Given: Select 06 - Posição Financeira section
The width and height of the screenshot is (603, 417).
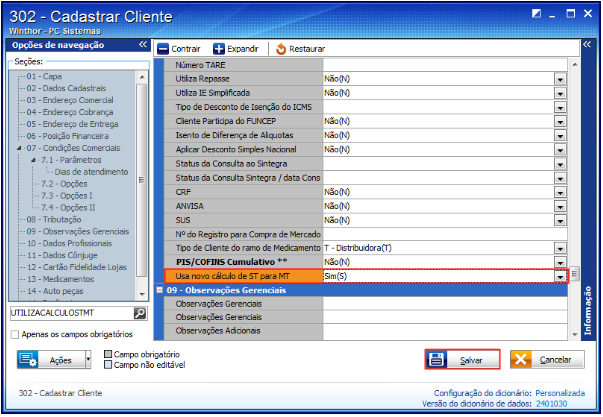Looking at the screenshot, I should [68, 136].
